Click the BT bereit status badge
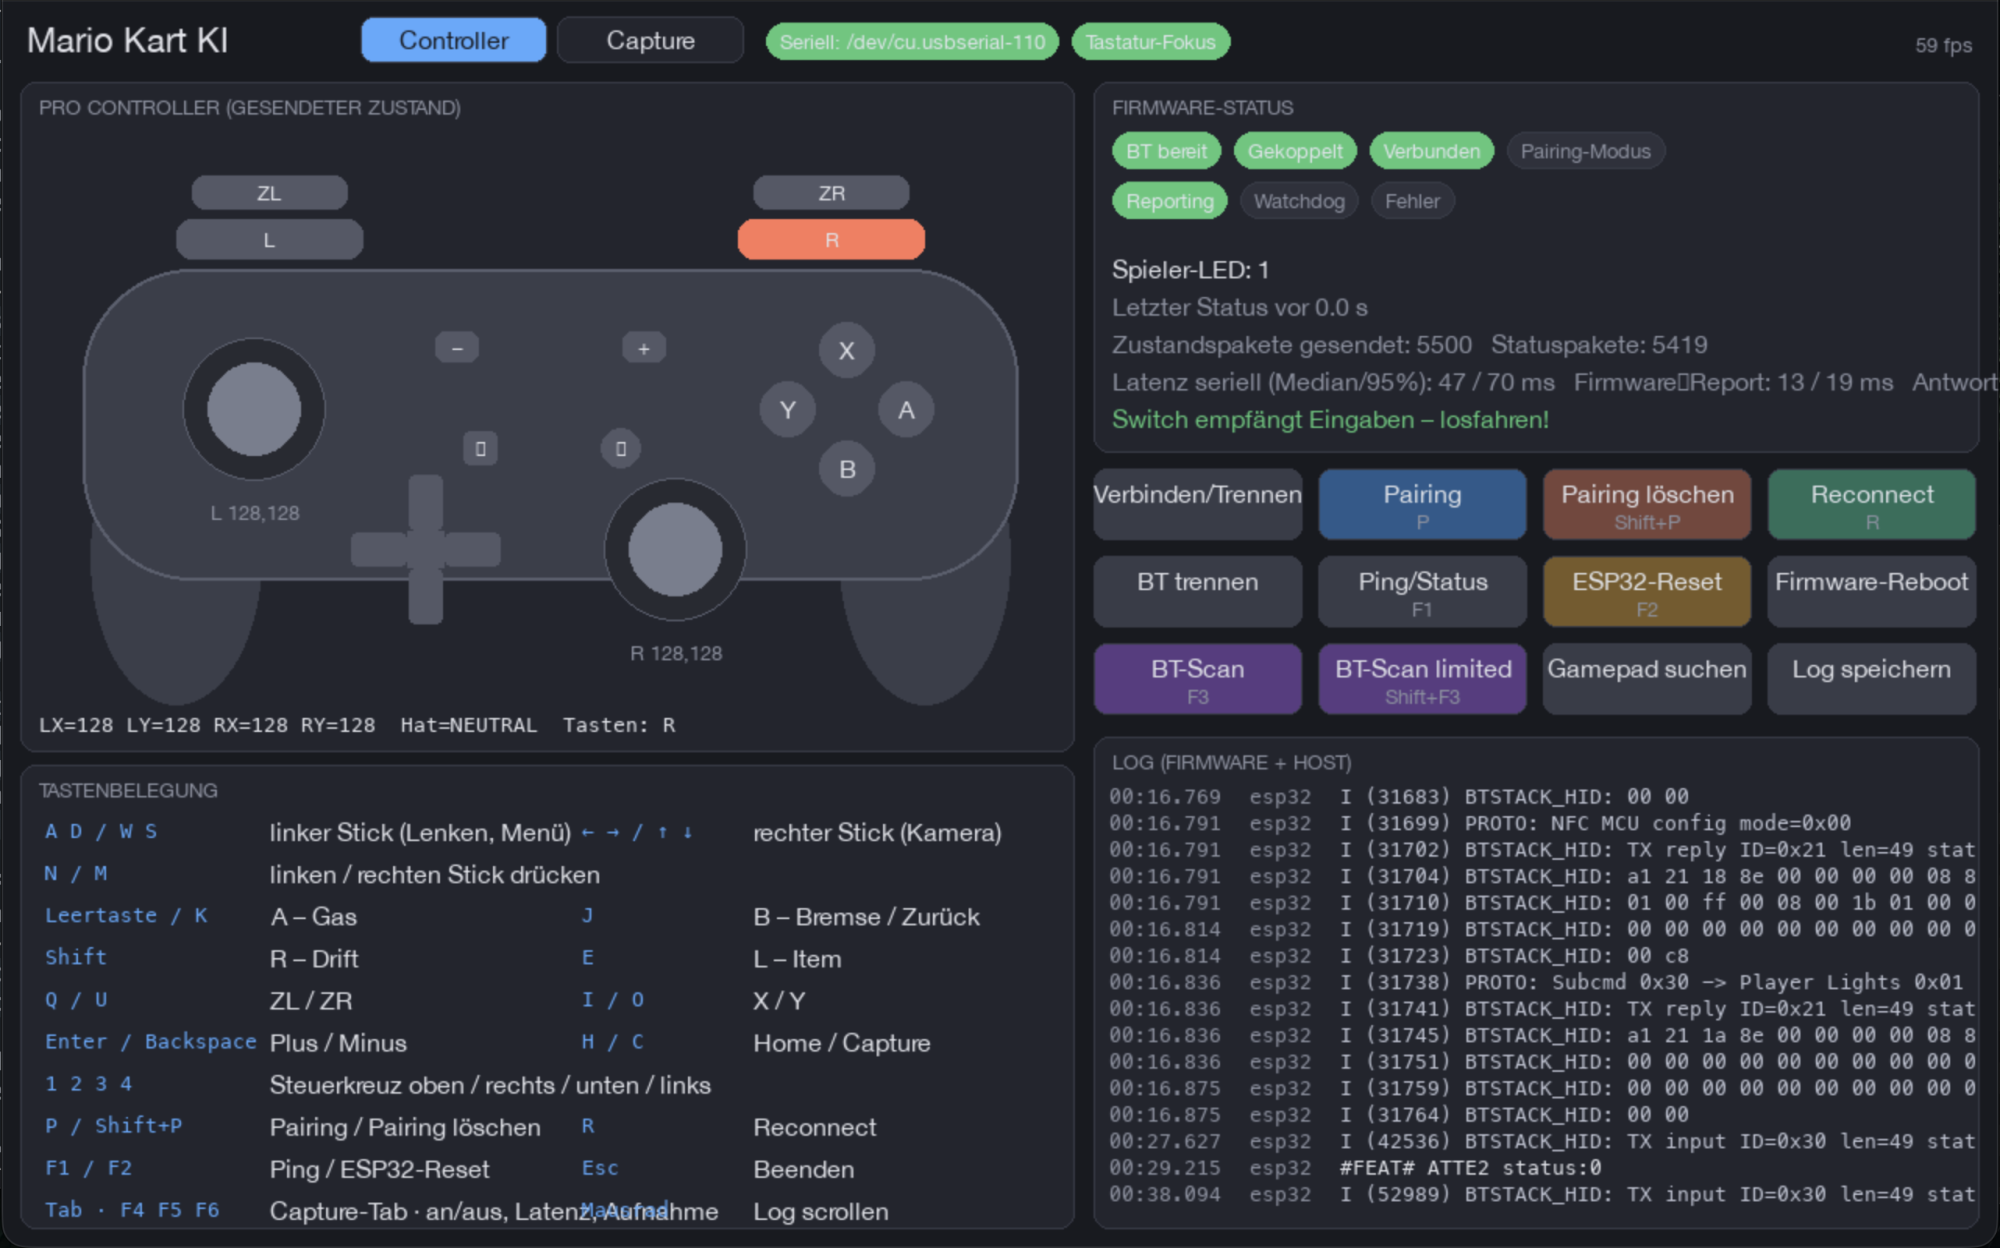This screenshot has width=2000, height=1248. click(1166, 151)
